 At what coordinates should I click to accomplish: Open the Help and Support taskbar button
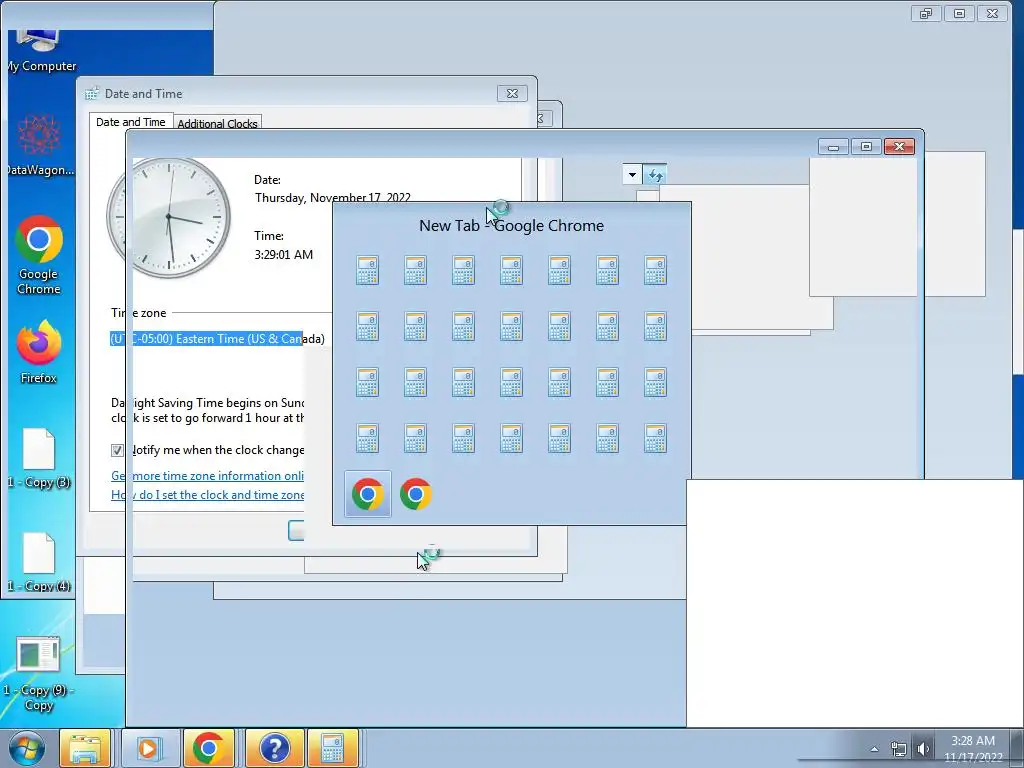tap(274, 748)
